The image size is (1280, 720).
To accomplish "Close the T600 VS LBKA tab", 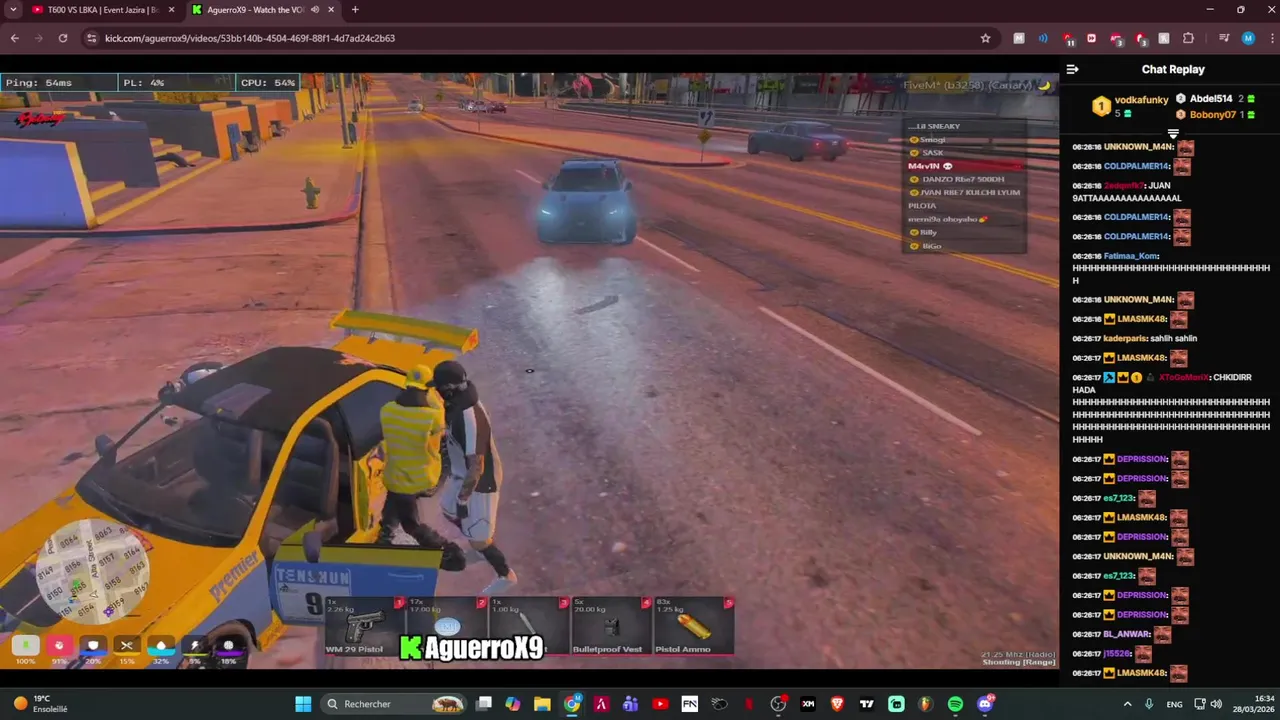I will 169,10.
